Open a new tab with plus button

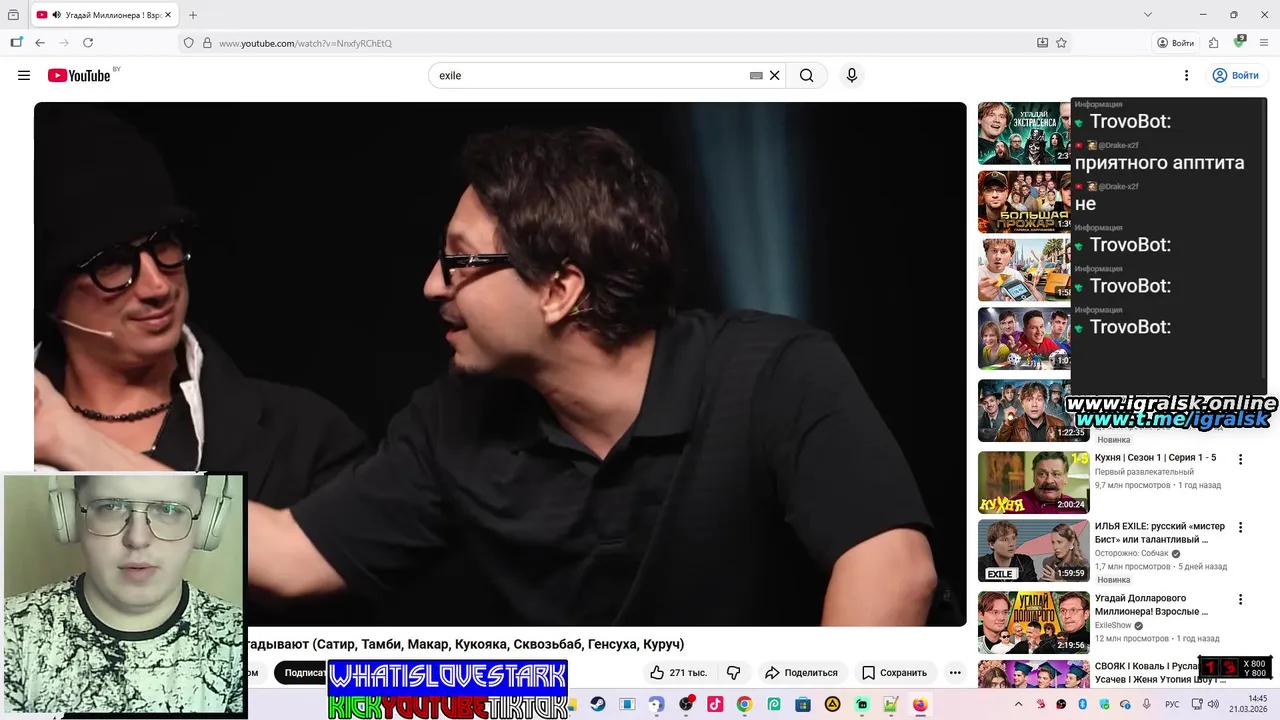(x=193, y=15)
